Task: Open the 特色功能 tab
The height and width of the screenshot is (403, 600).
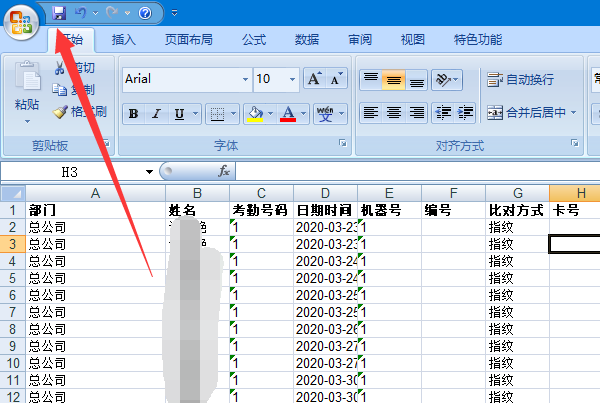Action: 478,39
